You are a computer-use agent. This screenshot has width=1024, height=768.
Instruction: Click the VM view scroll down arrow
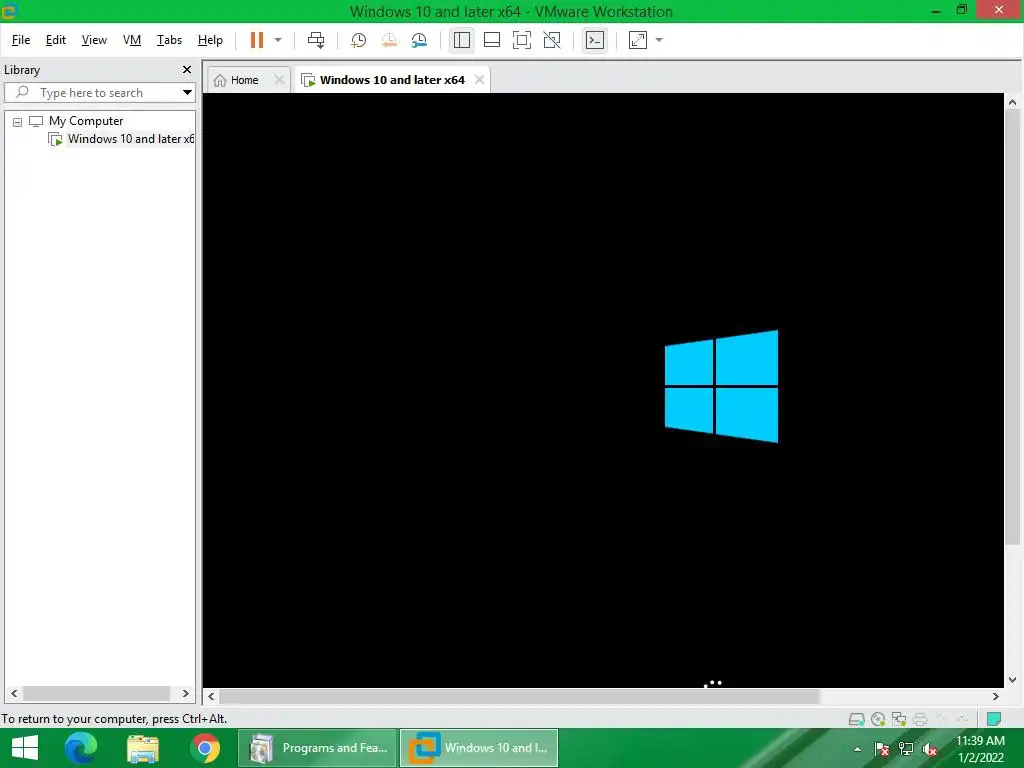pos(1012,680)
